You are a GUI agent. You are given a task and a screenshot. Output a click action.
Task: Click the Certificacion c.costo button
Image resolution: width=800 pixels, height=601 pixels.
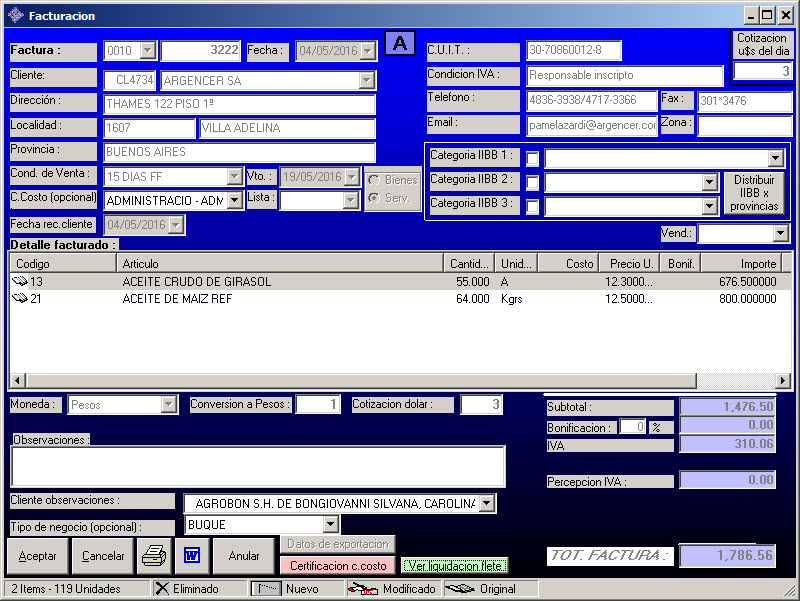coord(338,565)
